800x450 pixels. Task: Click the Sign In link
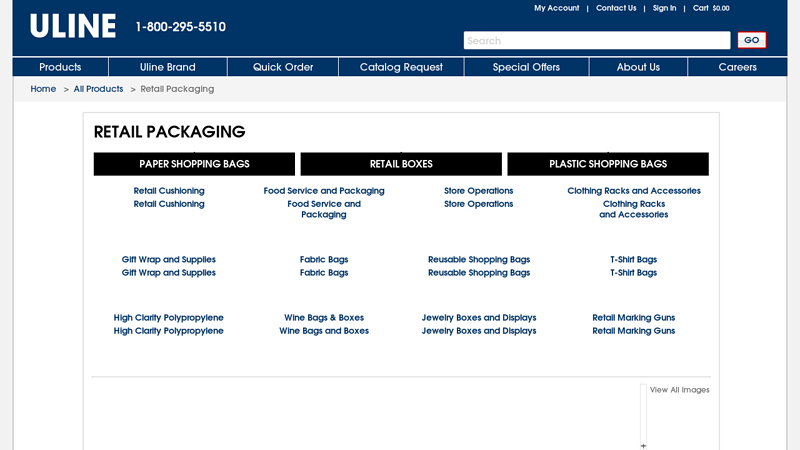pos(664,8)
